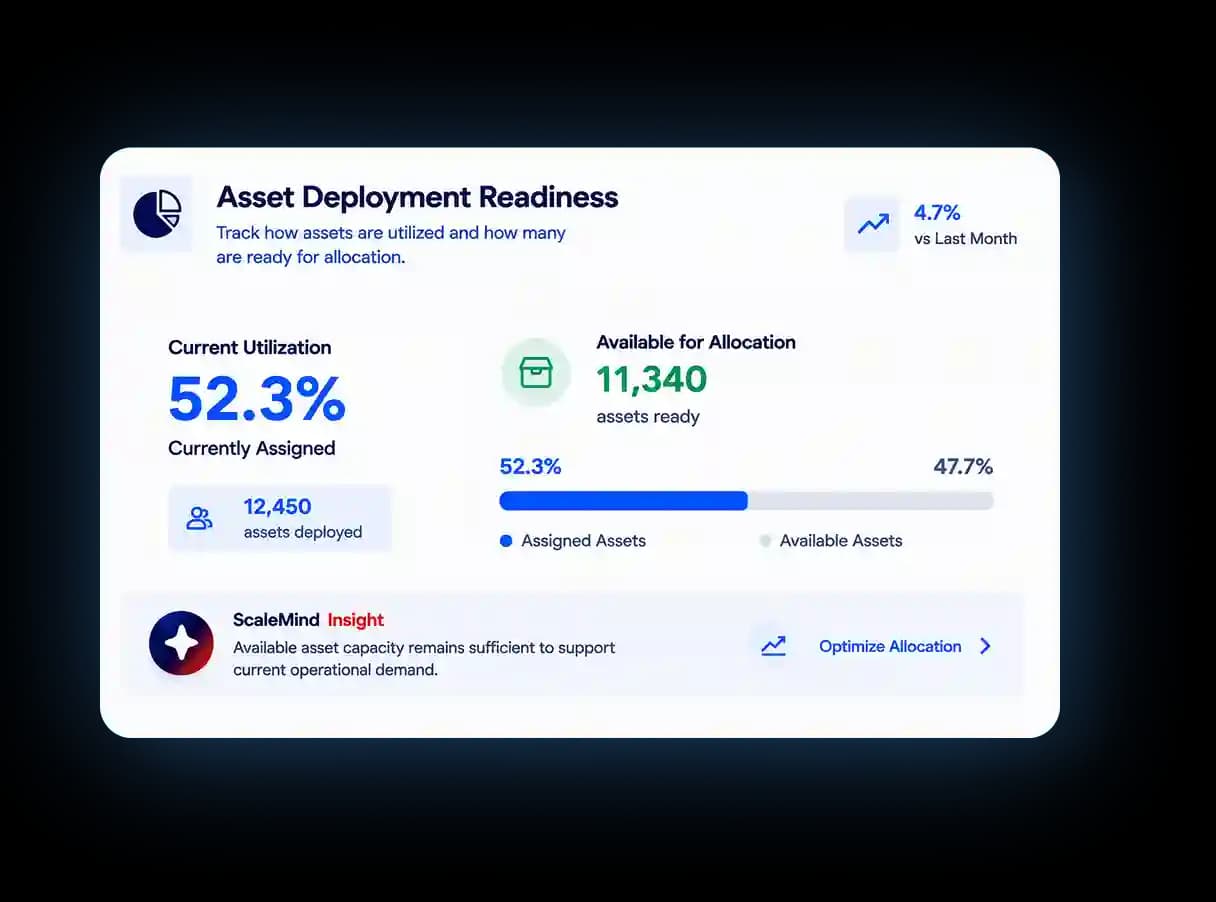Click the large 52.3% utilization figure

(x=257, y=398)
